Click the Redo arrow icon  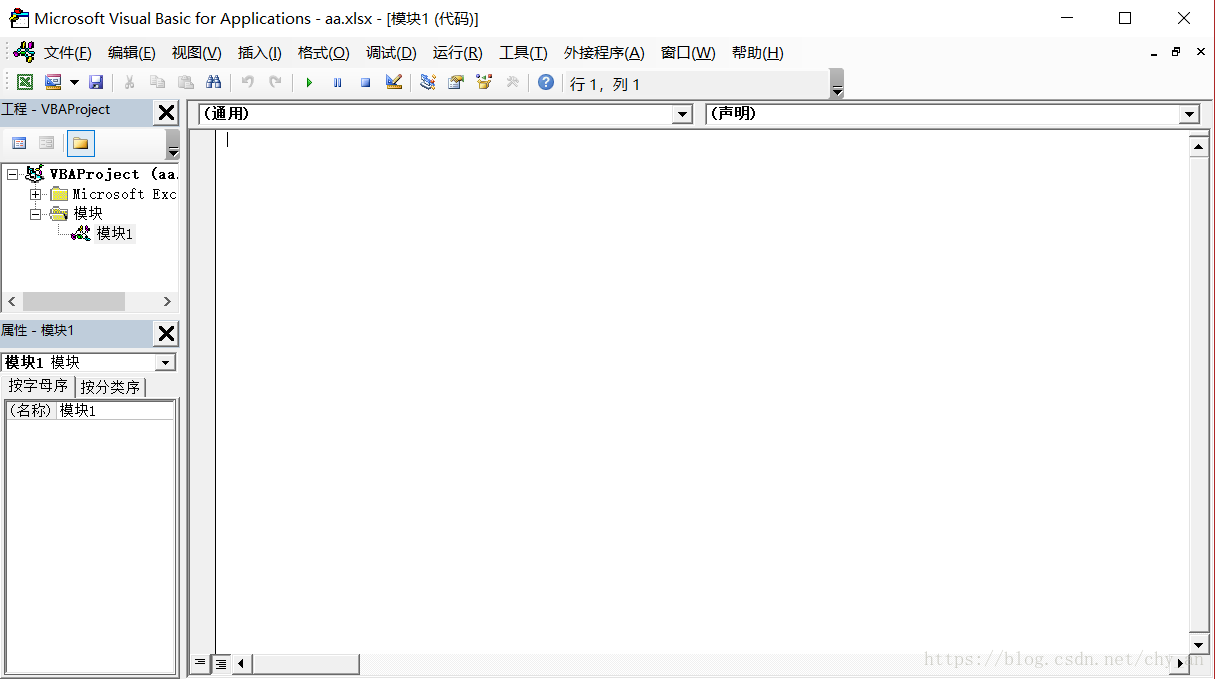point(275,83)
